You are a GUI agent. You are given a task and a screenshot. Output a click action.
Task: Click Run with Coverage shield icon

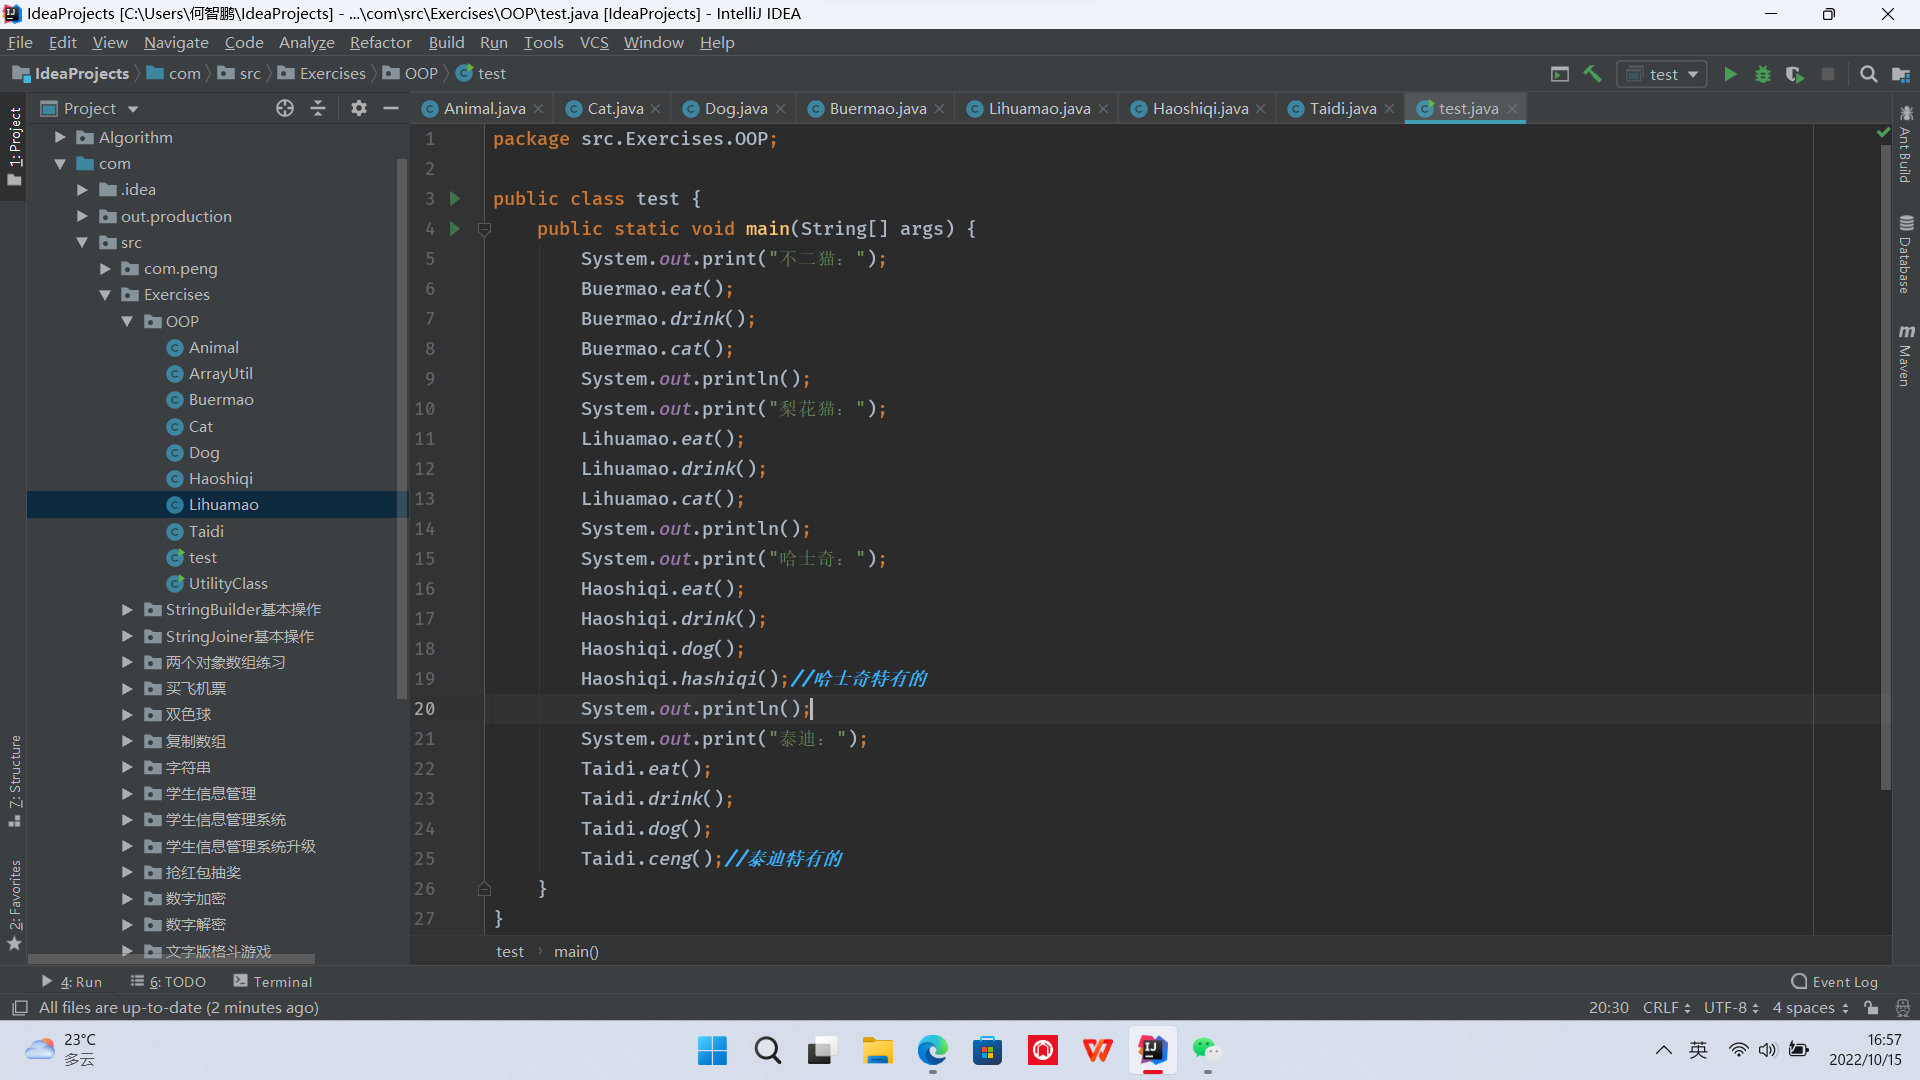point(1795,74)
